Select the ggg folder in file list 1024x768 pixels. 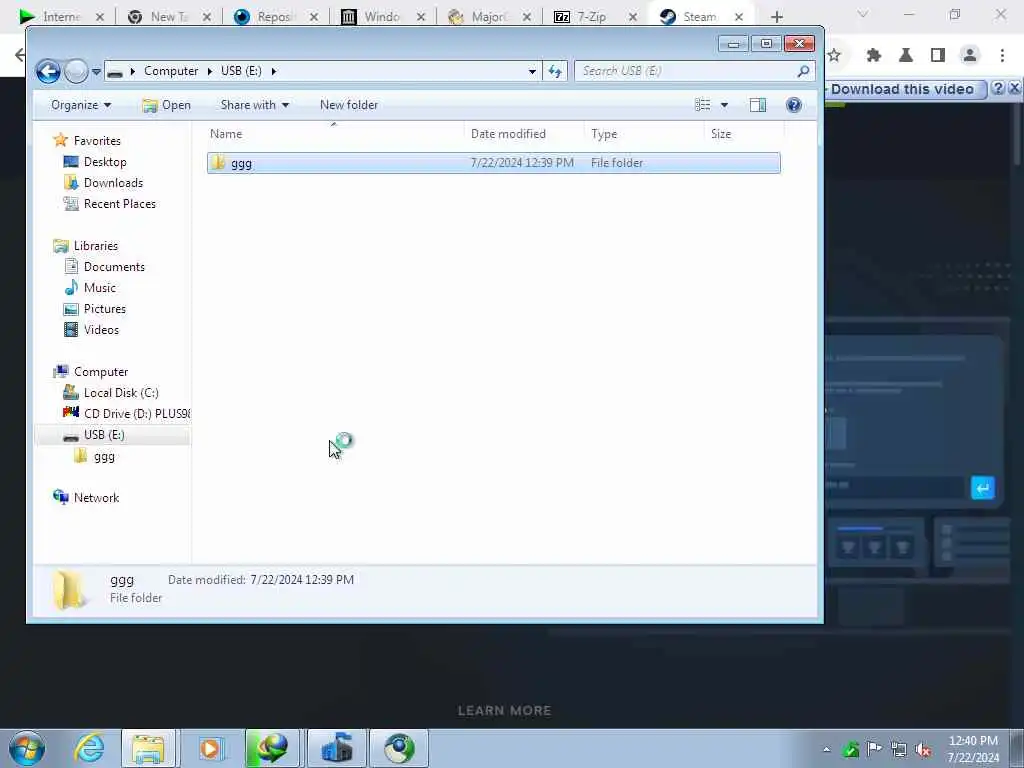[x=493, y=163]
